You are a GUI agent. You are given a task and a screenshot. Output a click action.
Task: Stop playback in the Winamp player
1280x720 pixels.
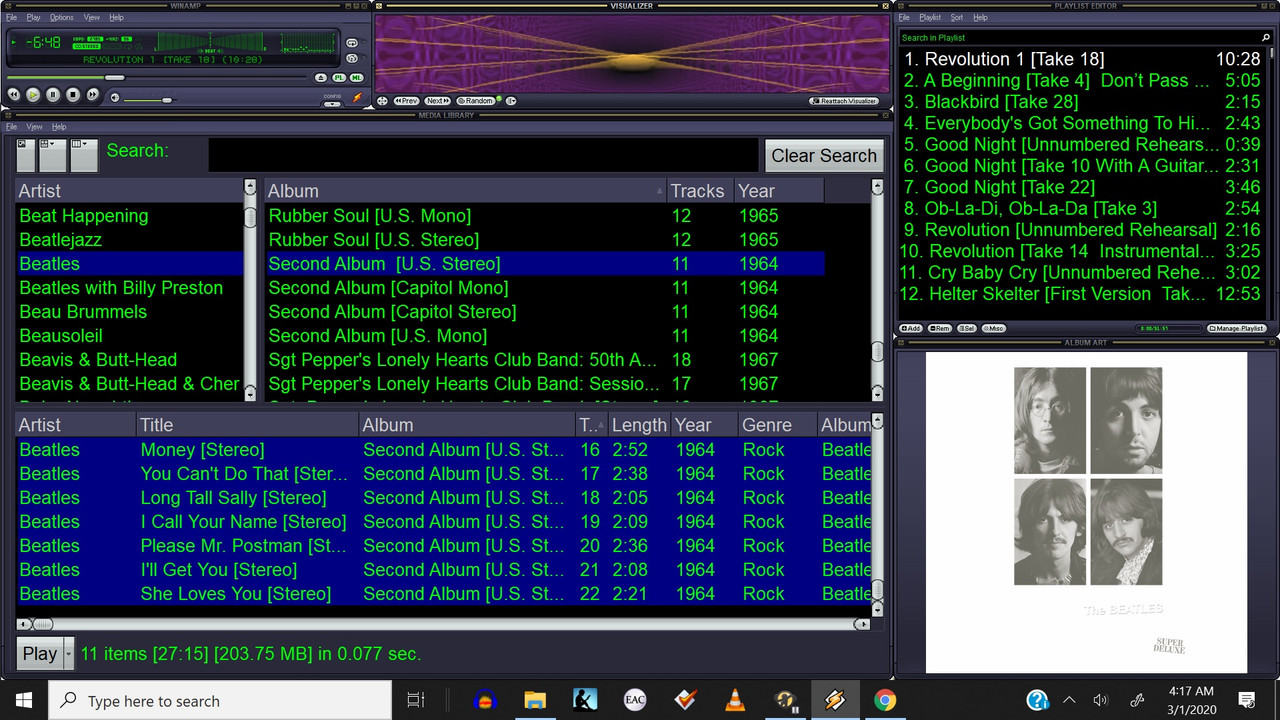tap(73, 94)
